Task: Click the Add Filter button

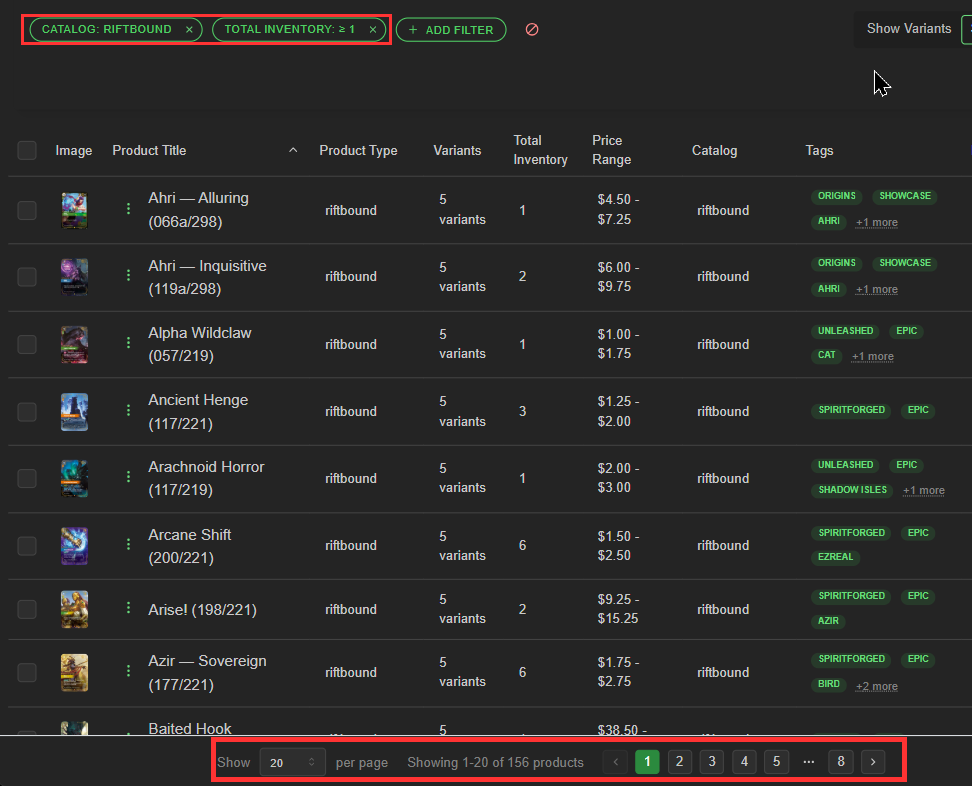Action: pyautogui.click(x=451, y=30)
